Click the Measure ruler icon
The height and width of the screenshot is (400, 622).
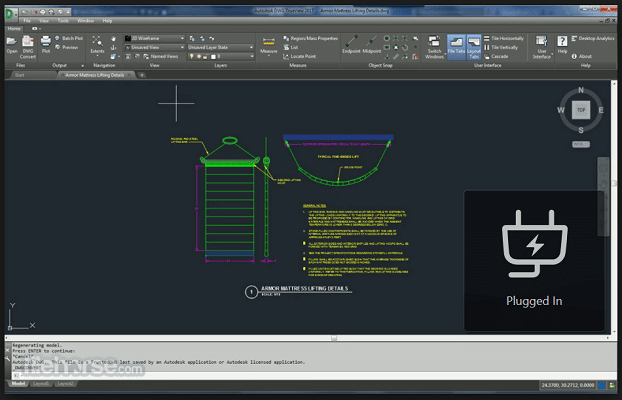[x=269, y=42]
